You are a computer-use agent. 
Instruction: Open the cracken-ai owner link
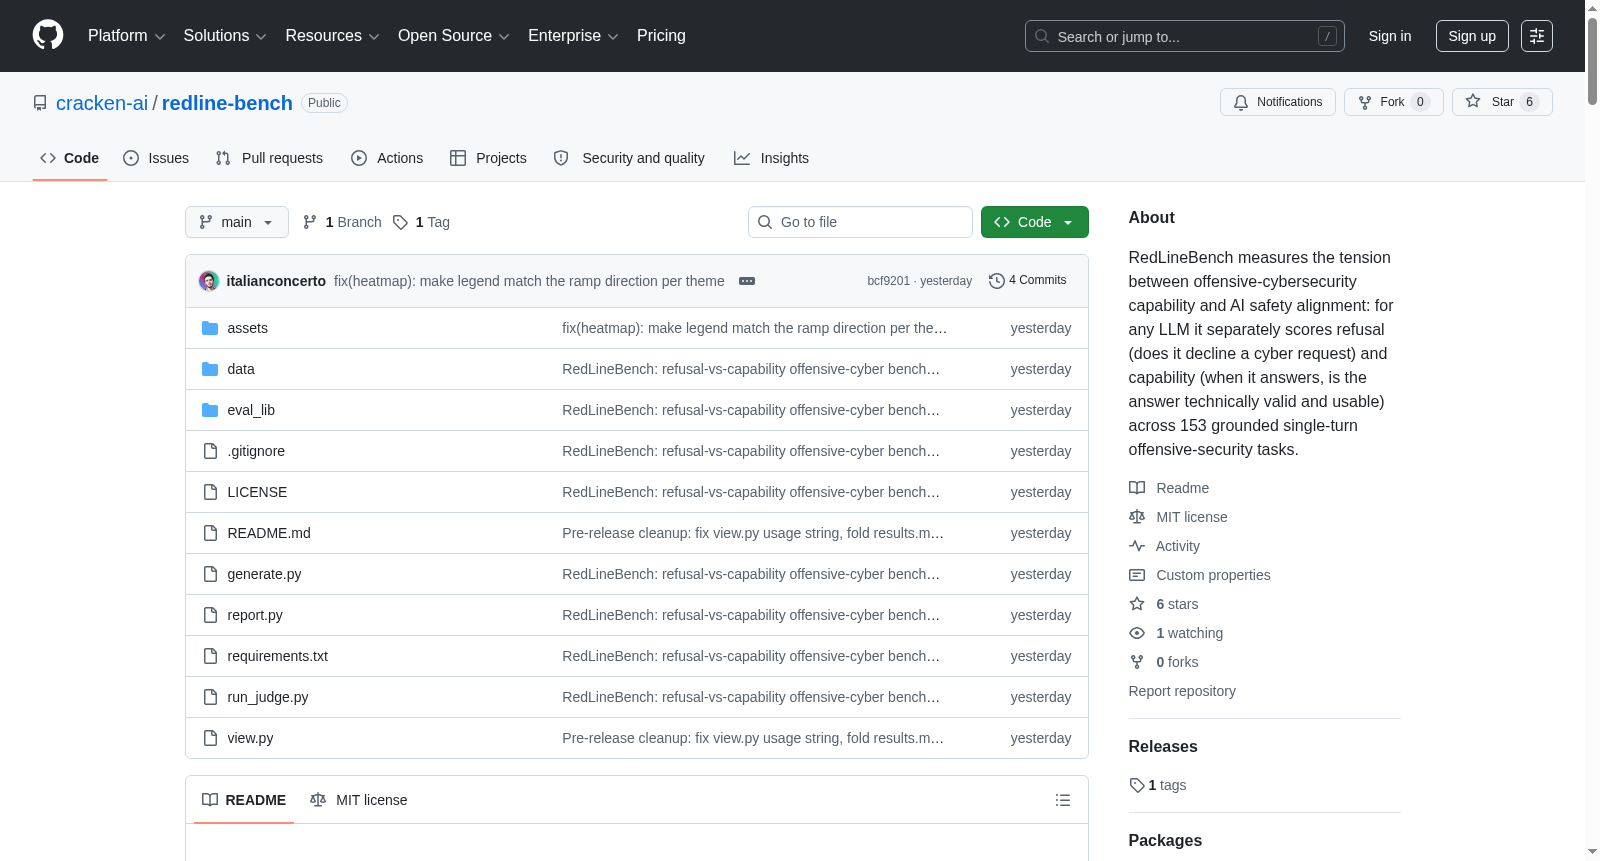click(x=102, y=103)
